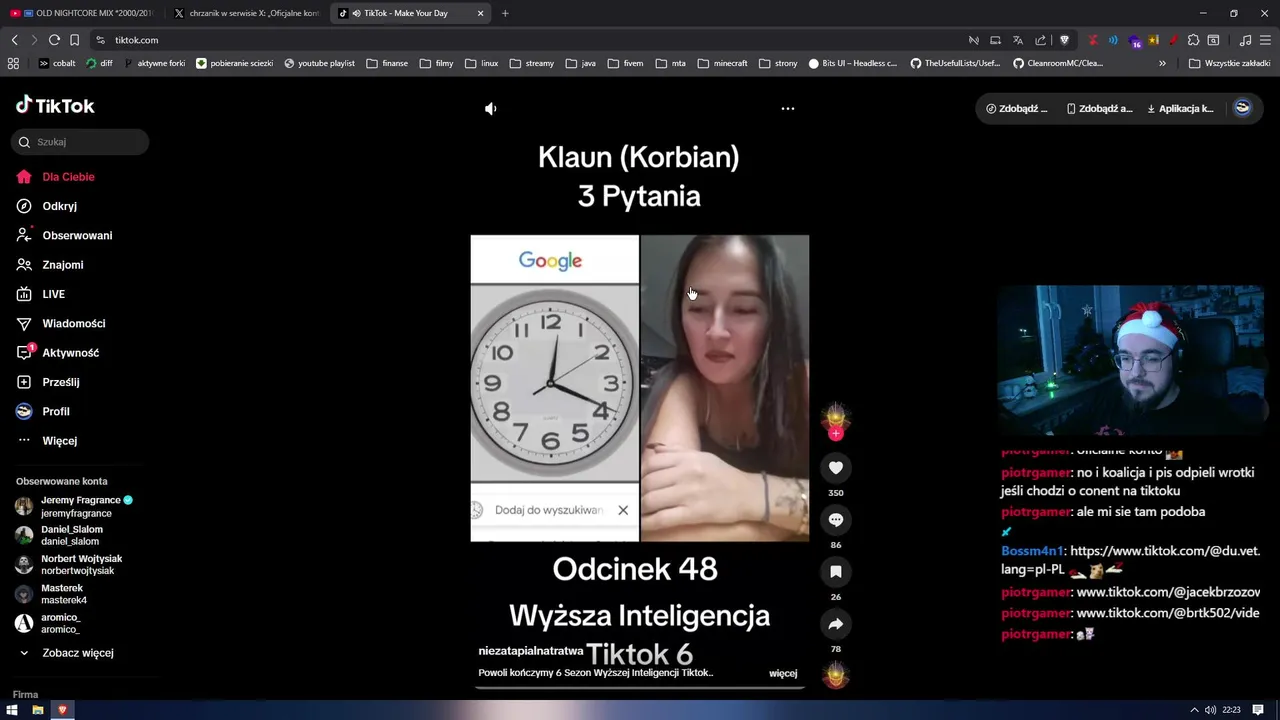Screen dimensions: 1280x720
Task: Open the profile avatar in the top-right corner
Action: [x=1242, y=108]
